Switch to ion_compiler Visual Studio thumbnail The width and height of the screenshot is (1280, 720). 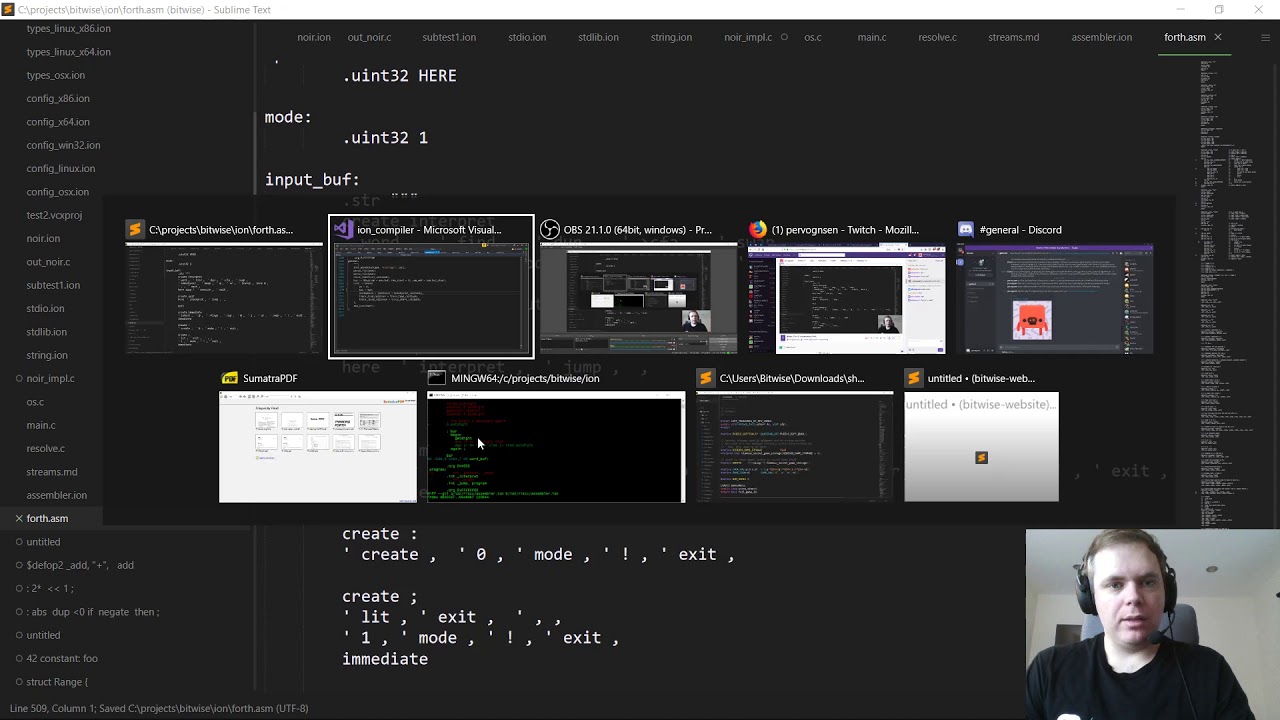tap(431, 299)
